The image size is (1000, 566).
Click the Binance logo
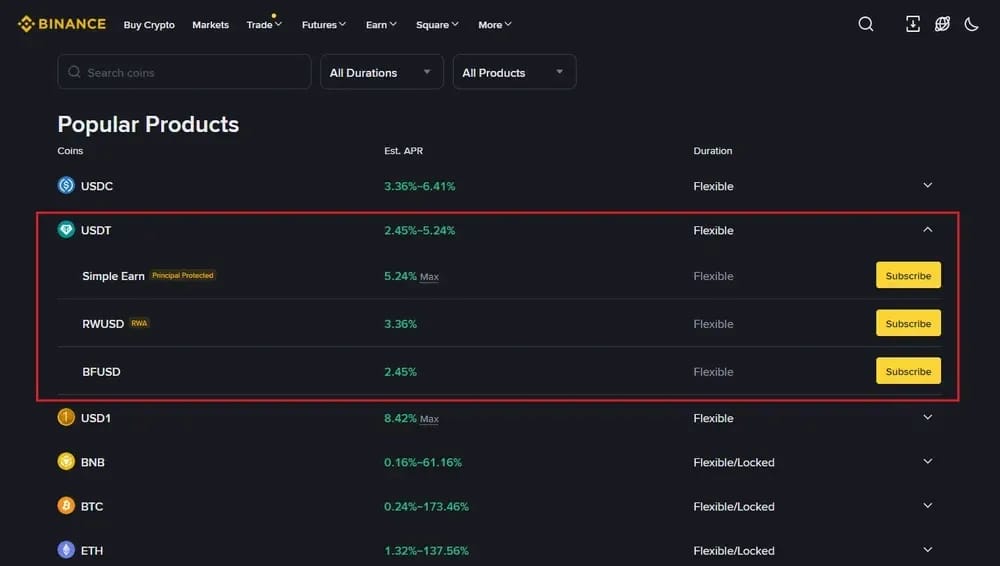coord(62,24)
